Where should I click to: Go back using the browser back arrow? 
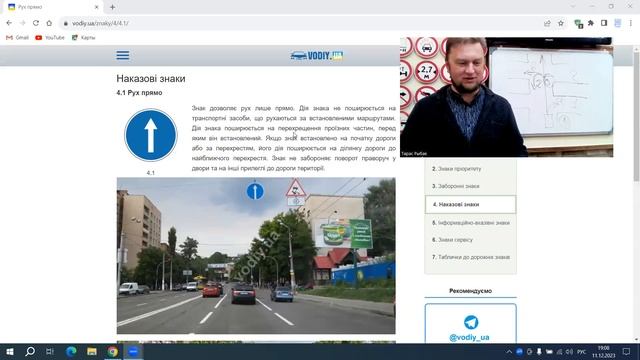point(9,23)
